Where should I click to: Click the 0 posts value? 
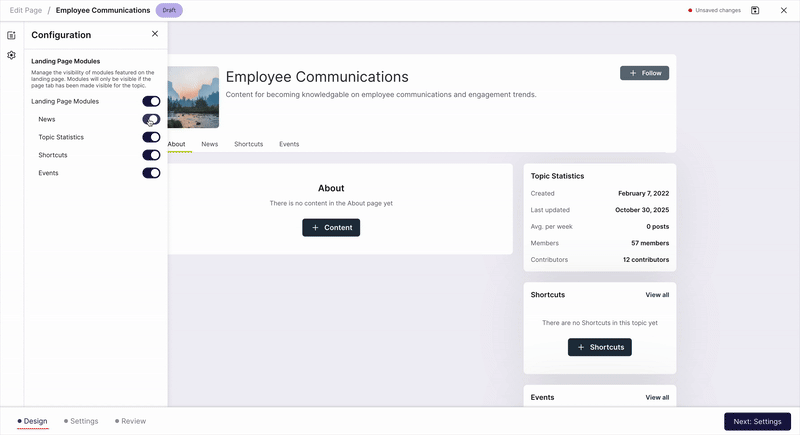(x=658, y=226)
